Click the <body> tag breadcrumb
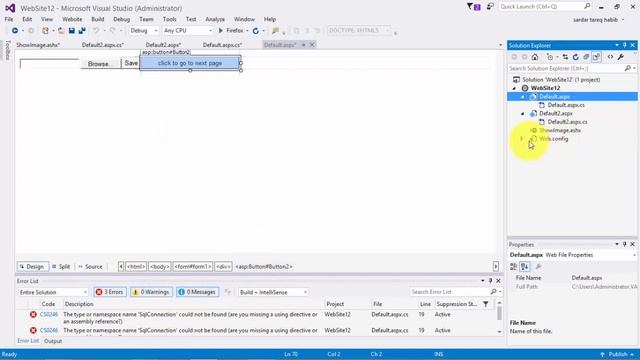The image size is (640, 360). tap(159, 267)
